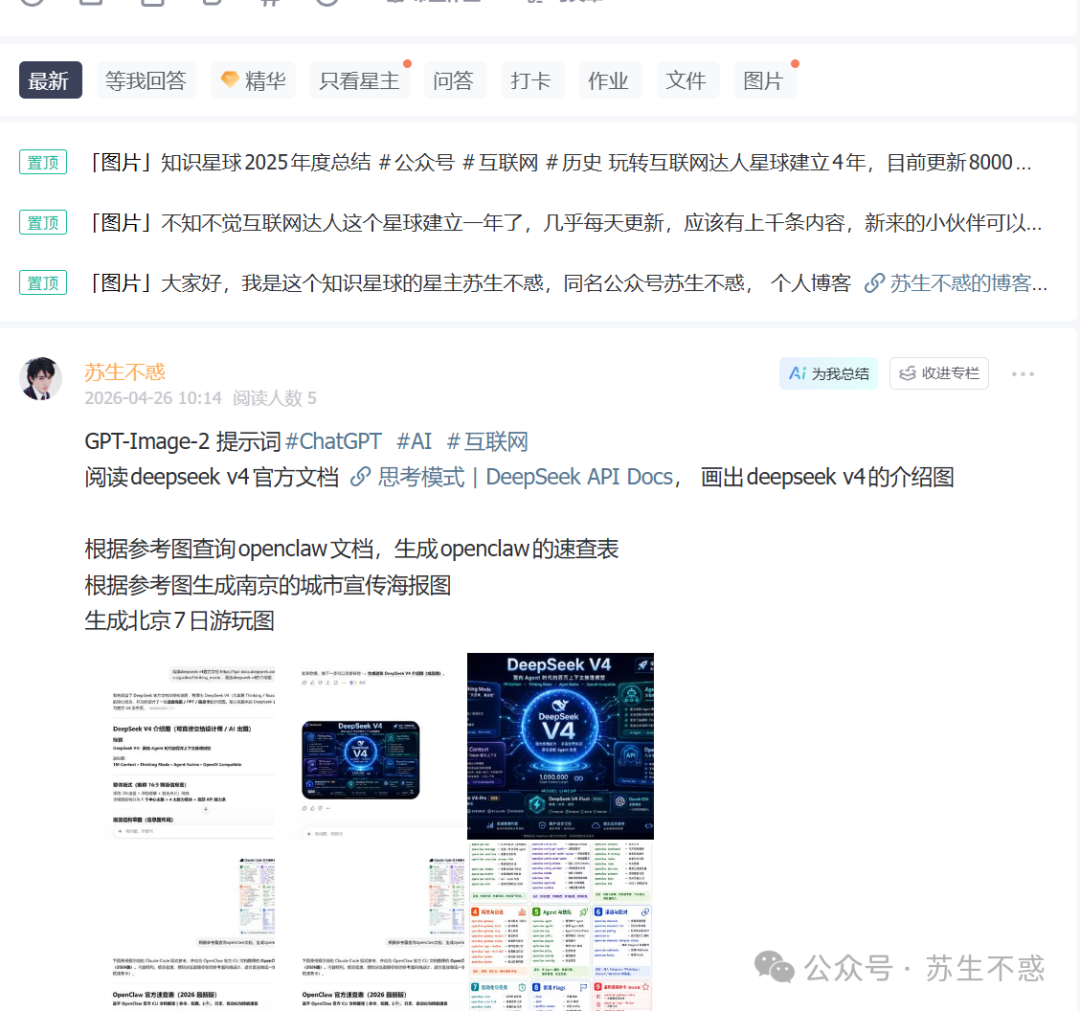This screenshot has height=1011, width=1080.
Task: Show the 图片 filter tab
Action: click(x=764, y=81)
